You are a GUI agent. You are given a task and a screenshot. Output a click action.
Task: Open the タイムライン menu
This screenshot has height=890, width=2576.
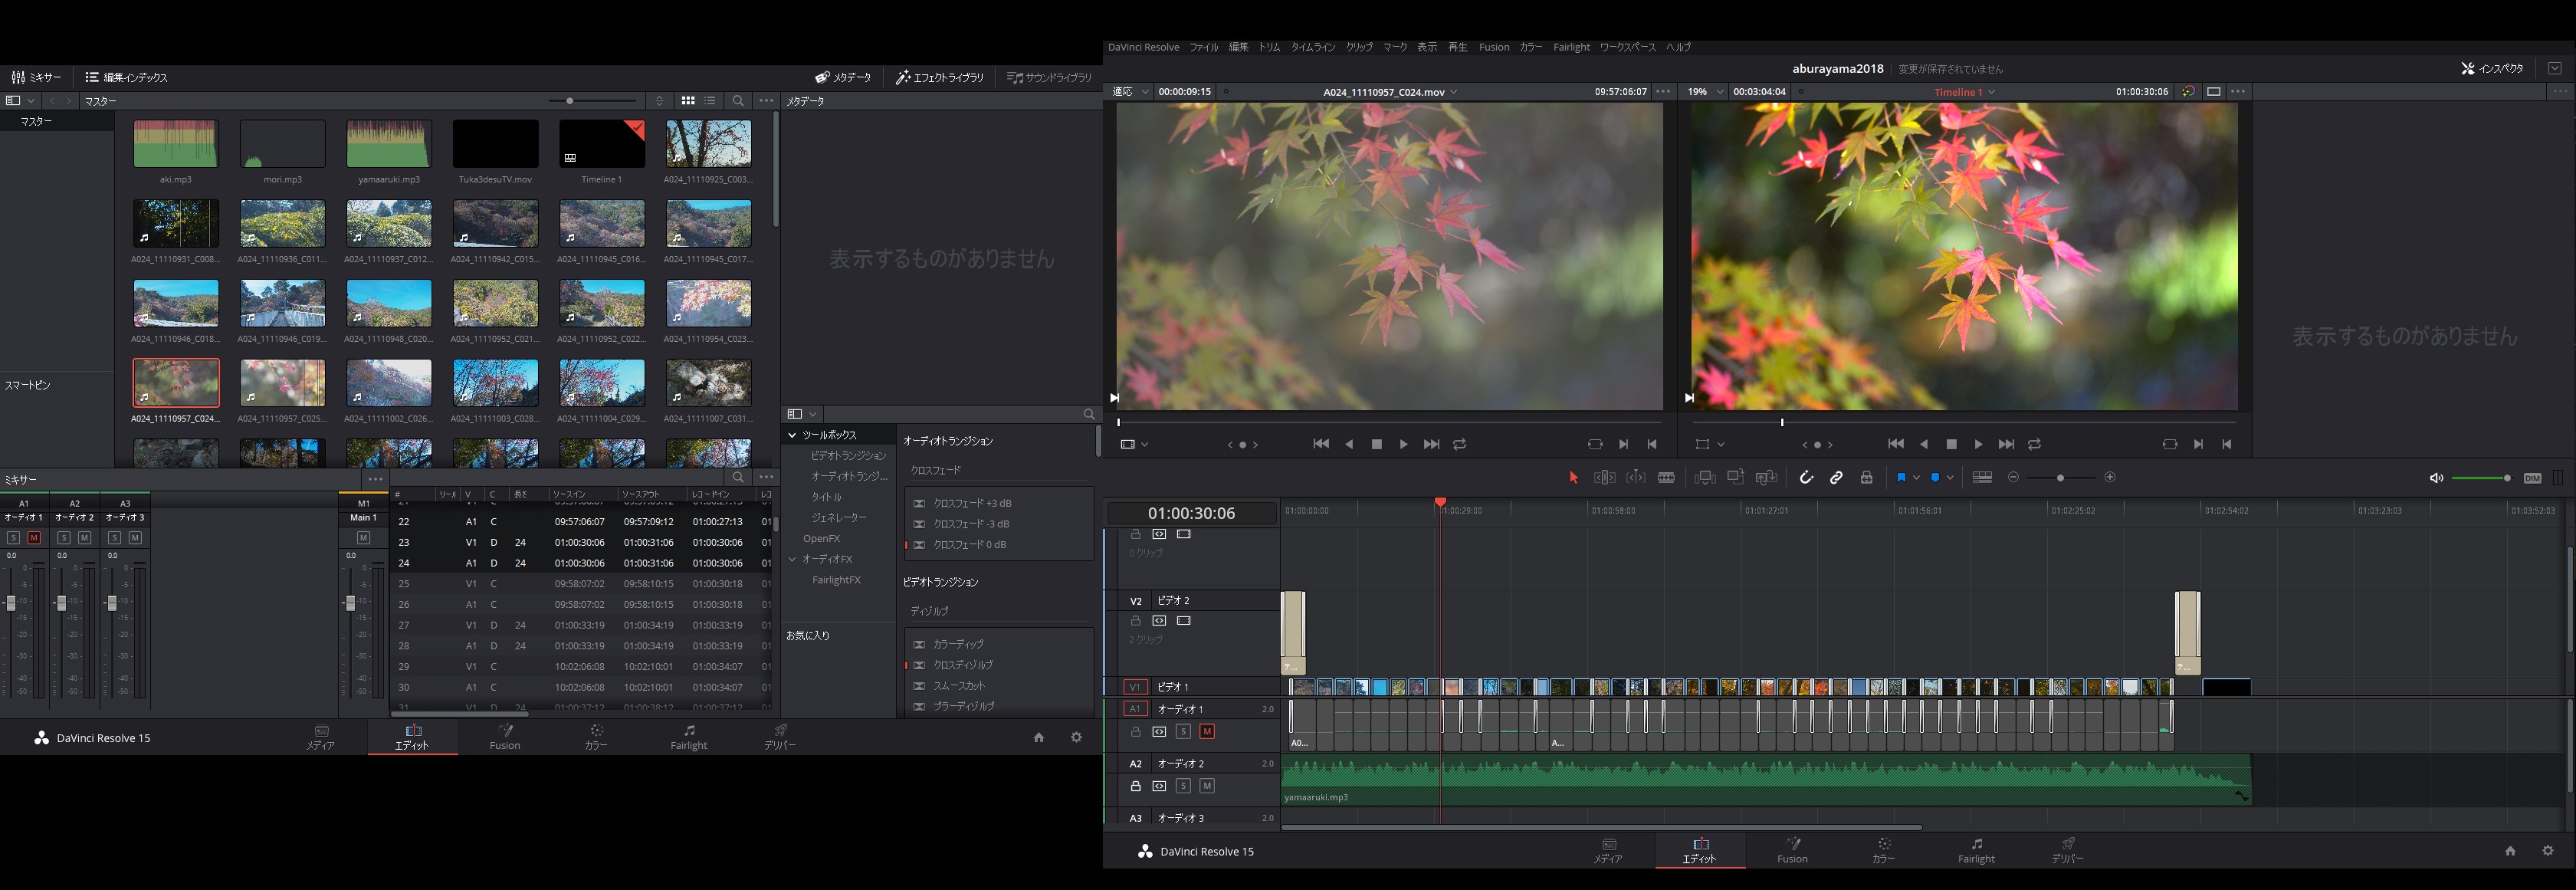coord(1312,47)
